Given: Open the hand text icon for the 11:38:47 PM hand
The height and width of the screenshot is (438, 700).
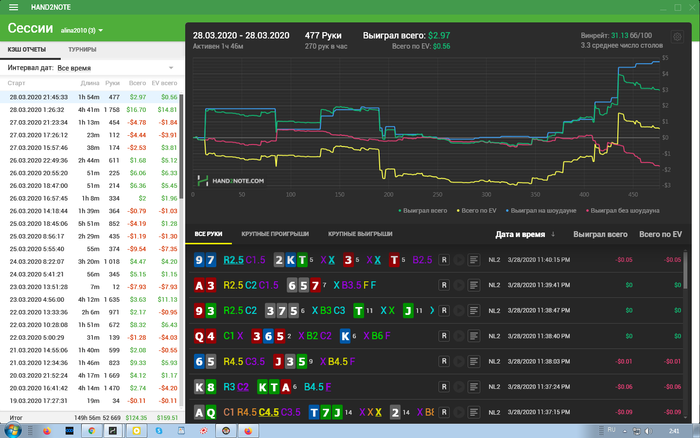Looking at the screenshot, I should [474, 310].
